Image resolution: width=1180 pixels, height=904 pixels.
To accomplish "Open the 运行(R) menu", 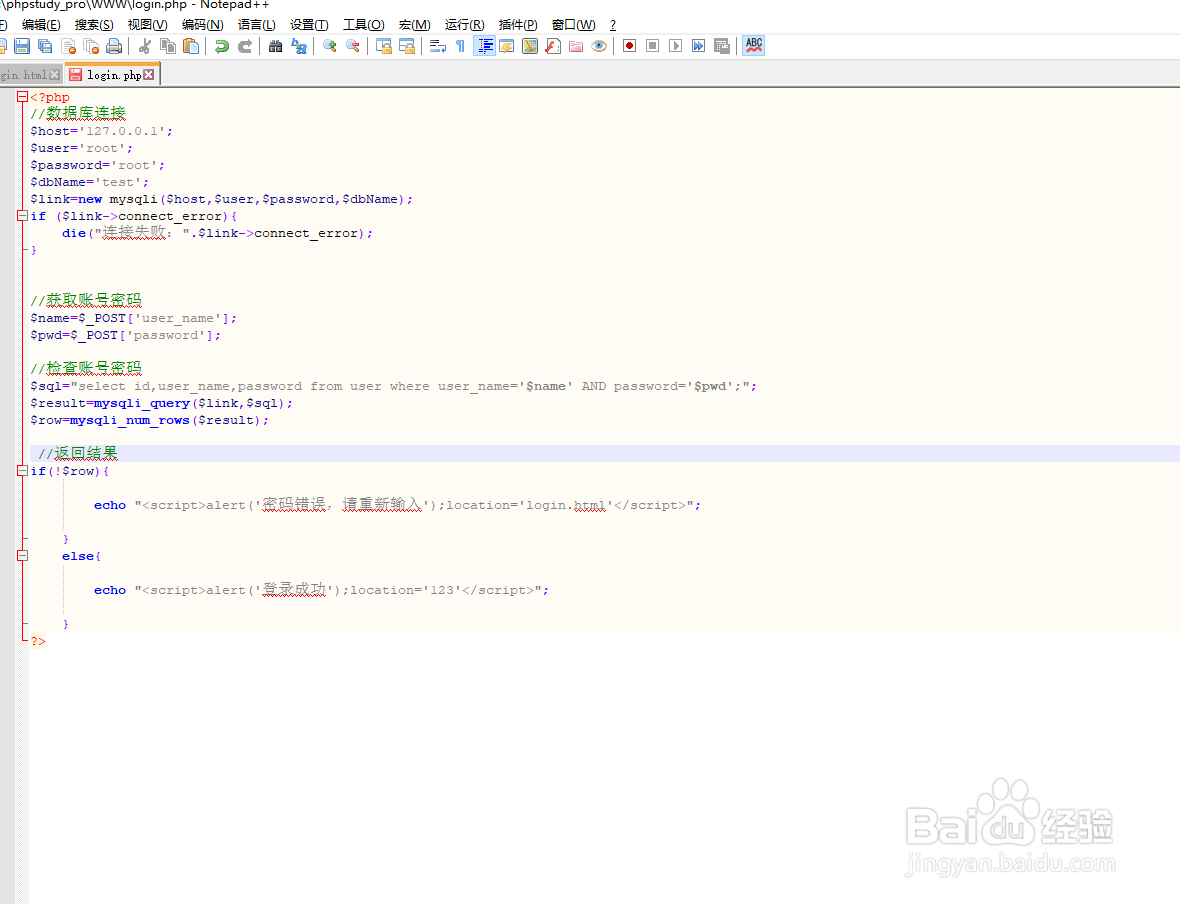I will [x=464, y=25].
